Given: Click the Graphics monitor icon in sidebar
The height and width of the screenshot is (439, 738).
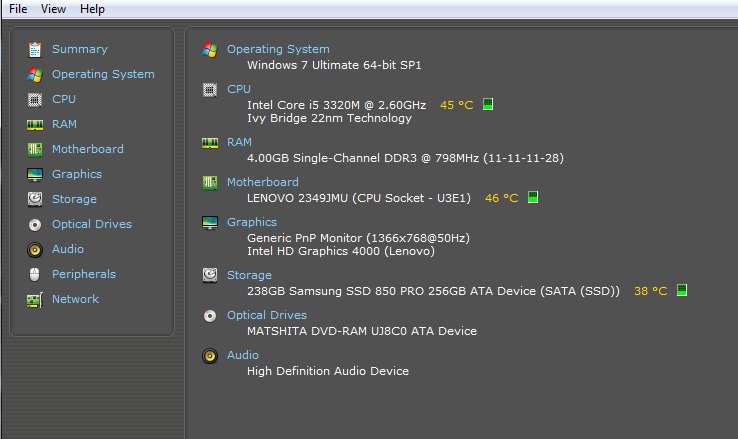Looking at the screenshot, I should (35, 174).
